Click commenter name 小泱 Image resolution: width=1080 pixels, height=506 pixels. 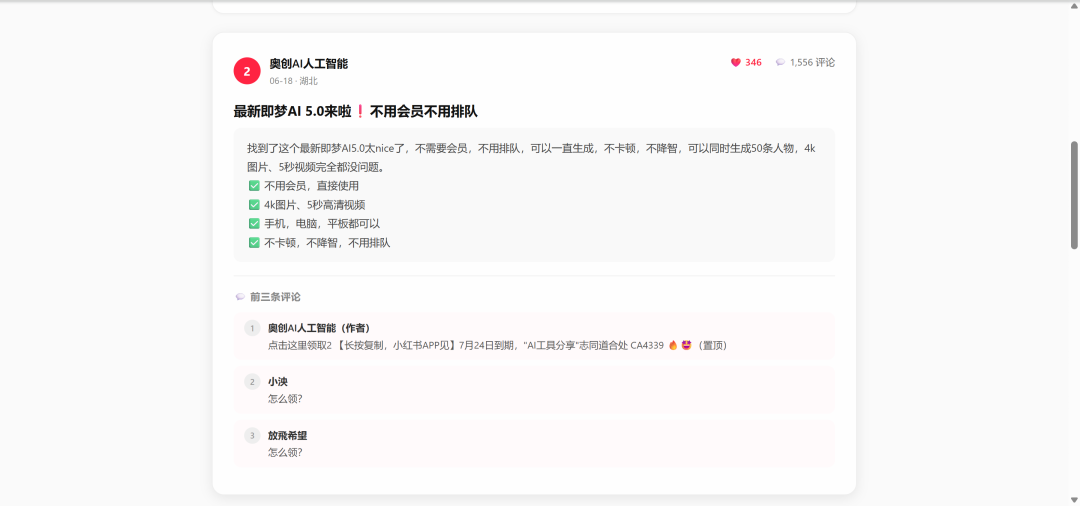pyautogui.click(x=278, y=381)
